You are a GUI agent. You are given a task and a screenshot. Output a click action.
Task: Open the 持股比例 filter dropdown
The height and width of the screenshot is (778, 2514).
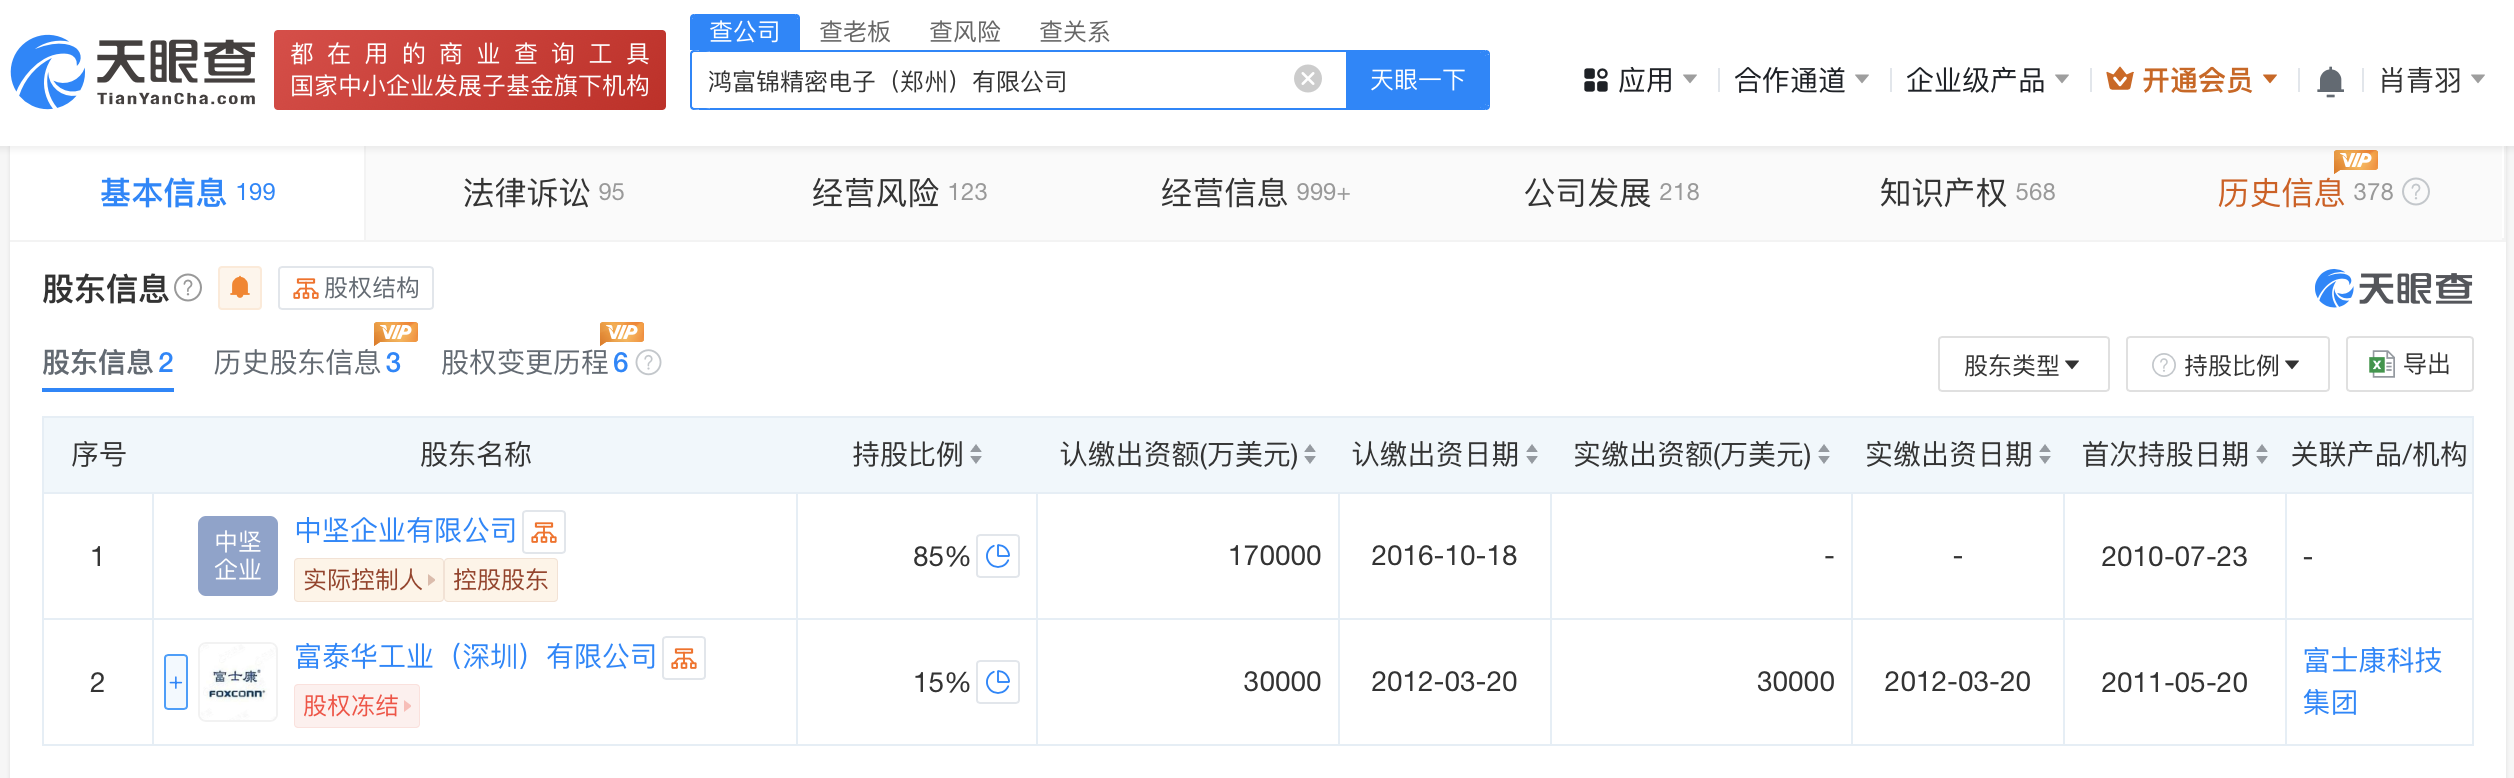pyautogui.click(x=2227, y=365)
